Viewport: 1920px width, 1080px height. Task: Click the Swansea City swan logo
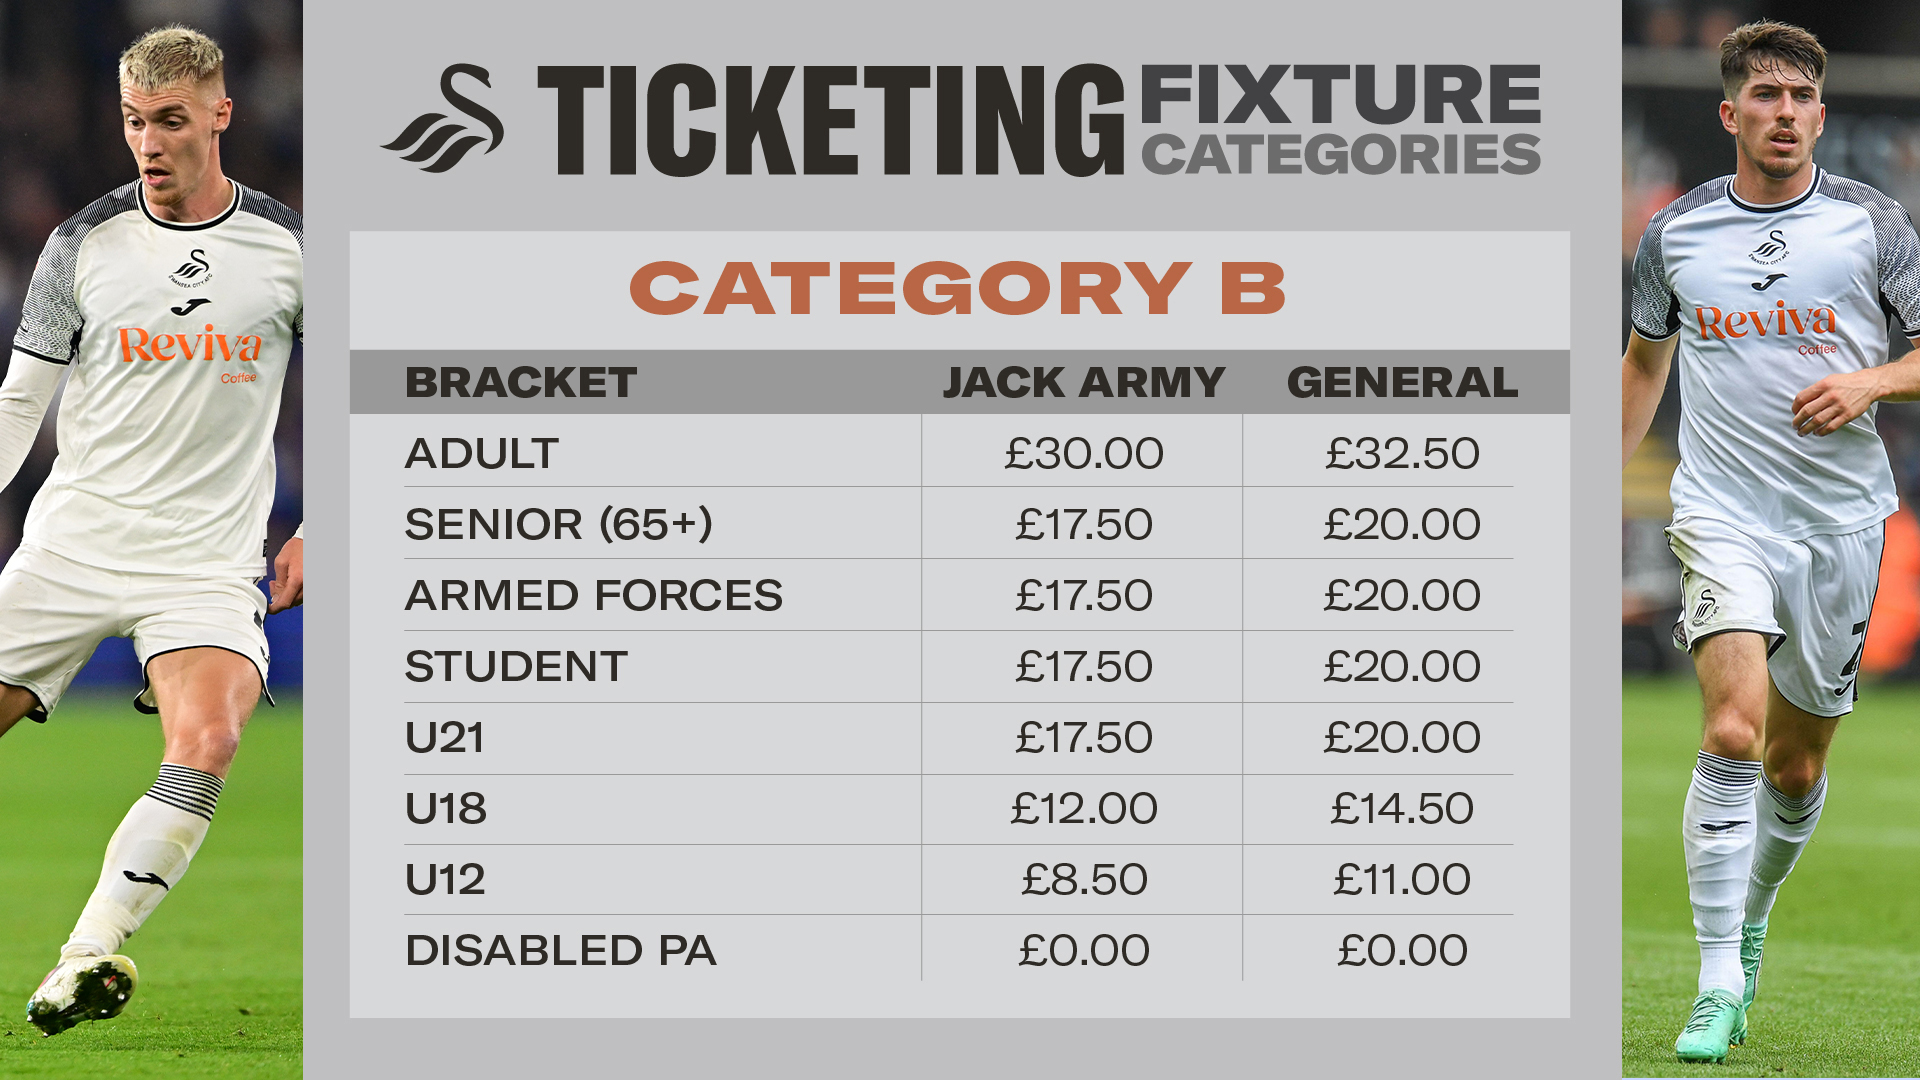click(443, 118)
